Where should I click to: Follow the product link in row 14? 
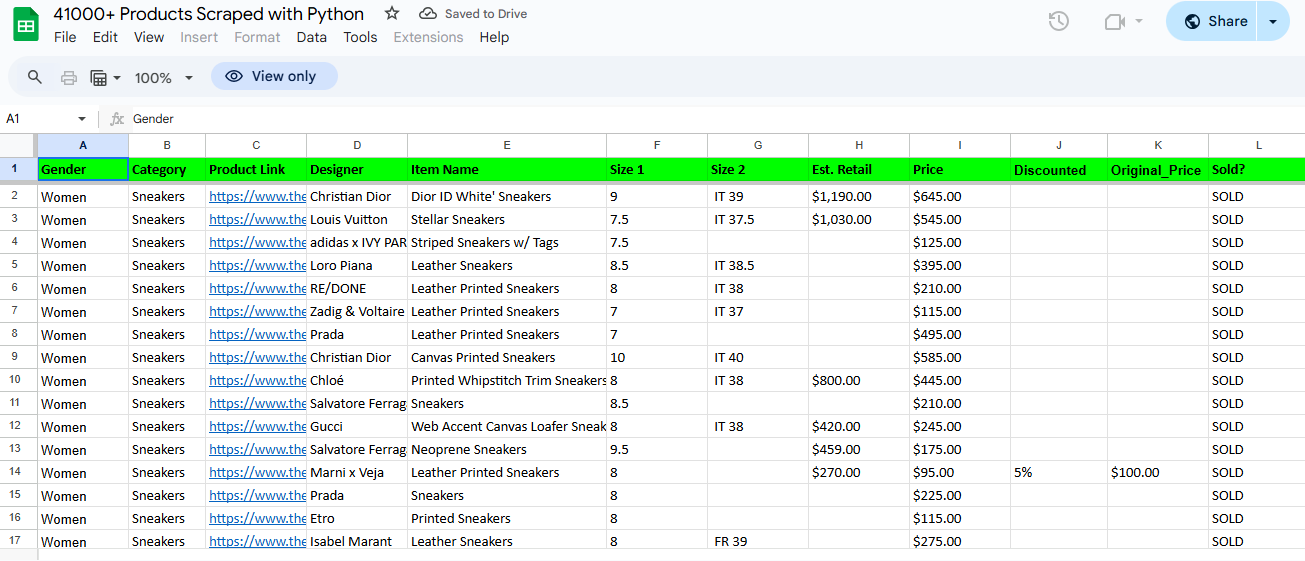coord(257,472)
